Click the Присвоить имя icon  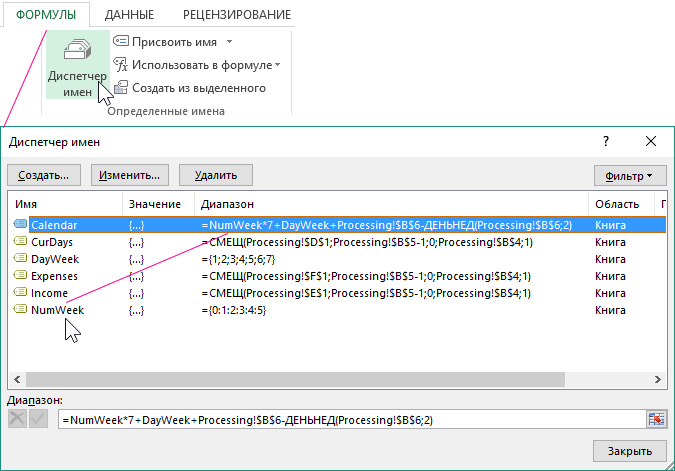121,42
